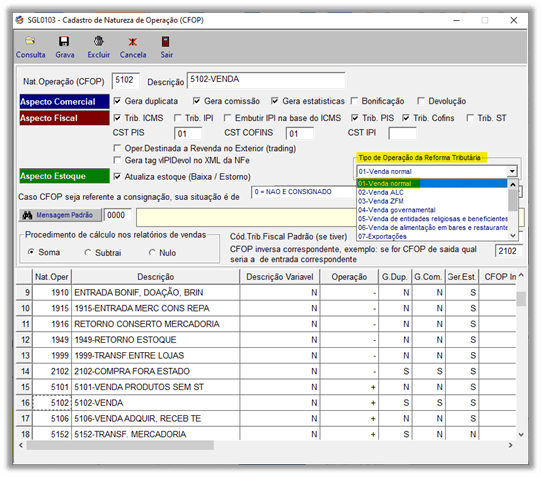Toggle Atualiza estoque checkbox
541x477 pixels.
(x=118, y=177)
